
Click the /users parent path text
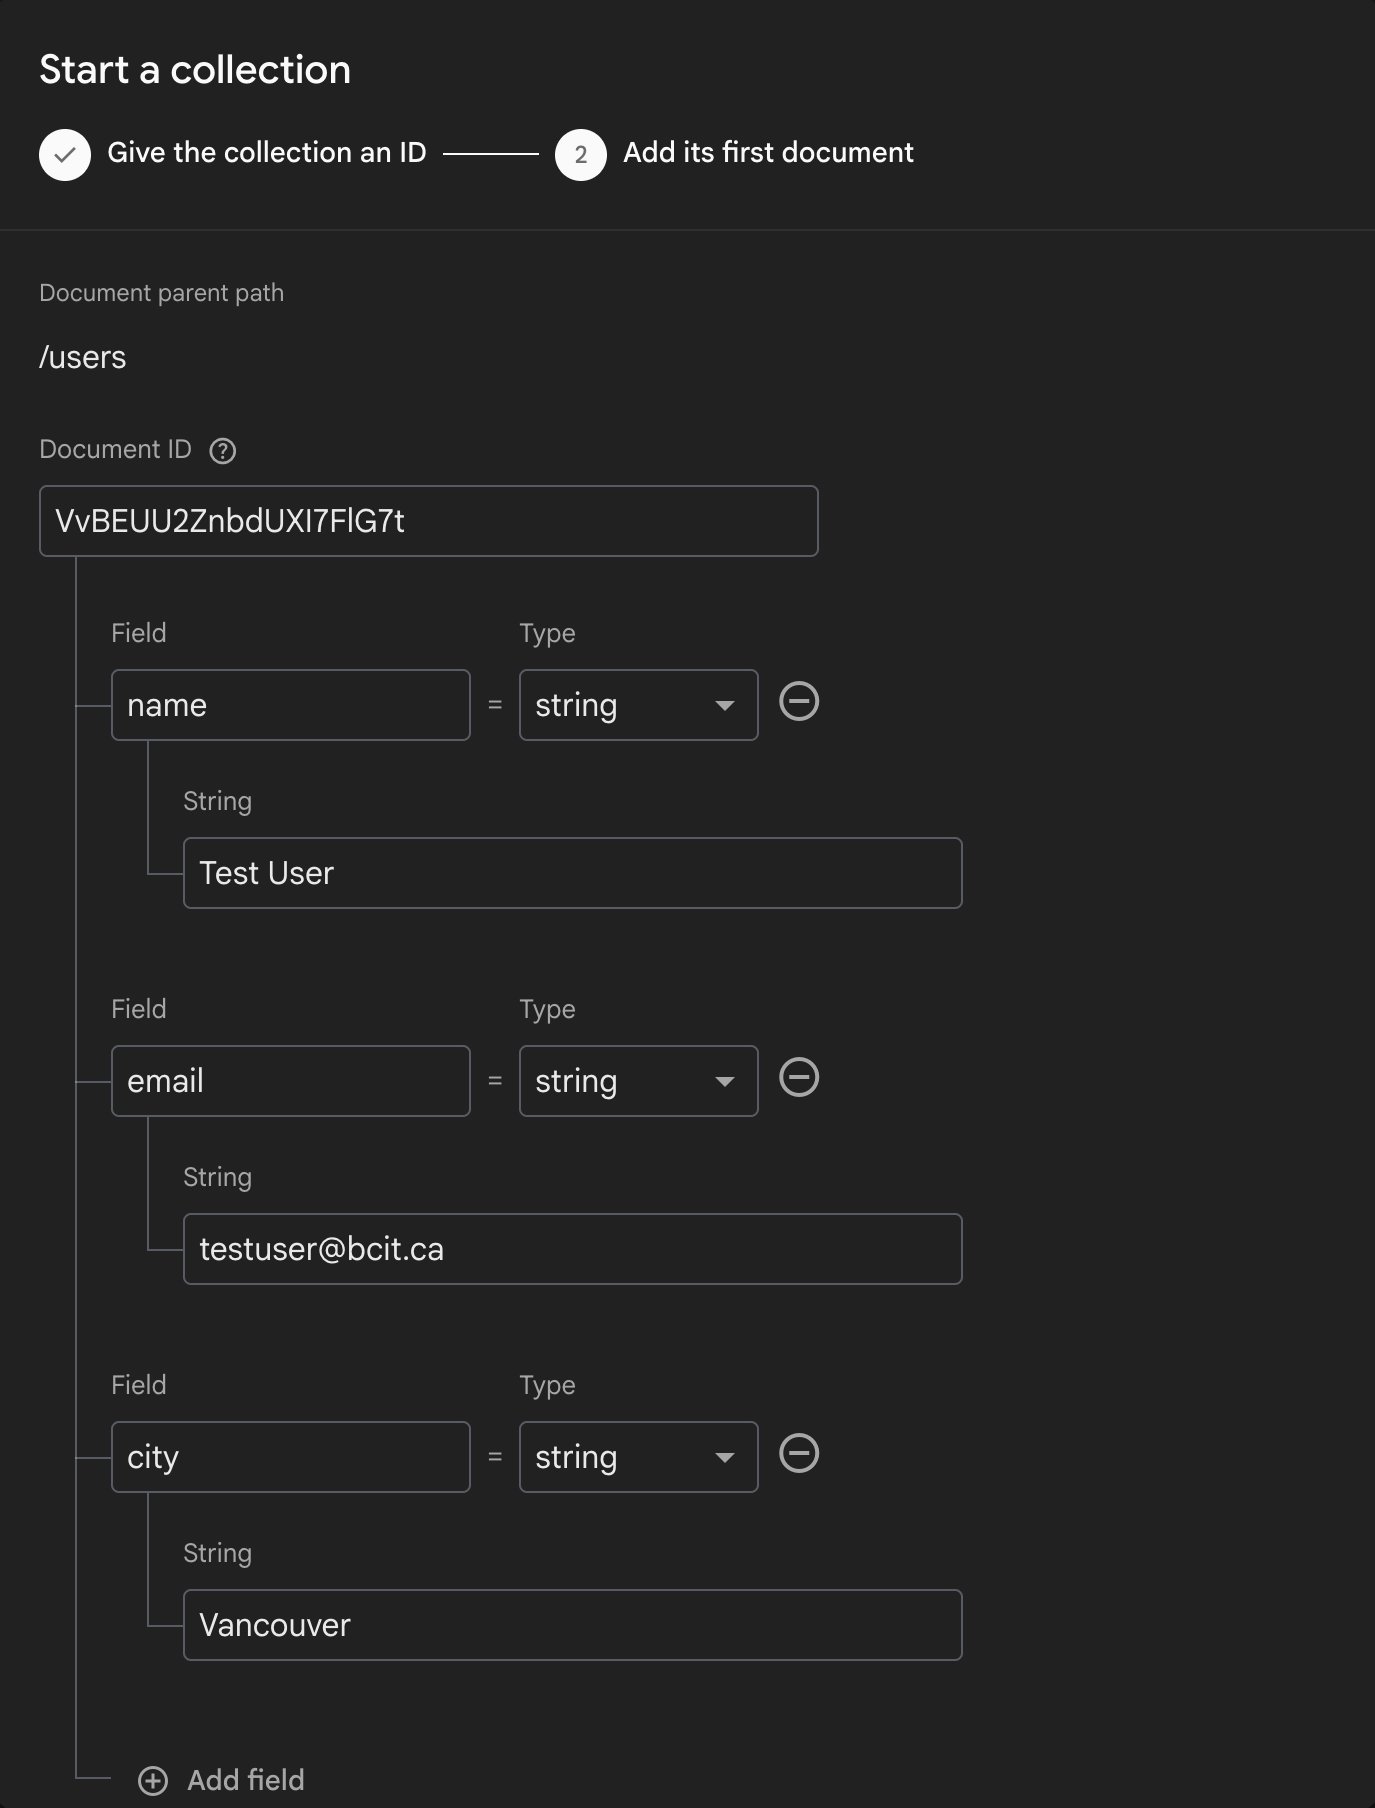(x=82, y=358)
